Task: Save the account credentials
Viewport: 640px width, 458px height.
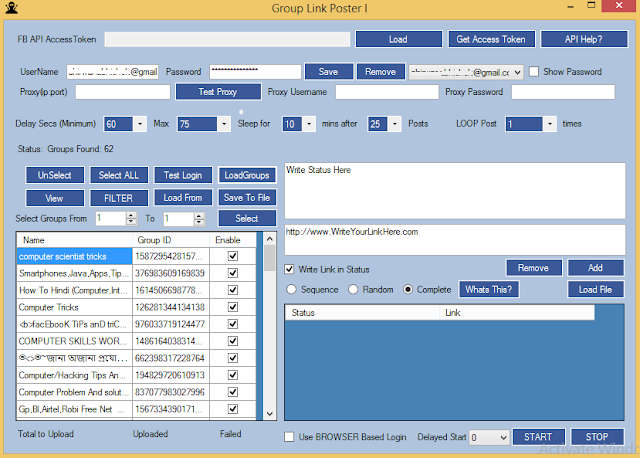Action: pos(329,72)
